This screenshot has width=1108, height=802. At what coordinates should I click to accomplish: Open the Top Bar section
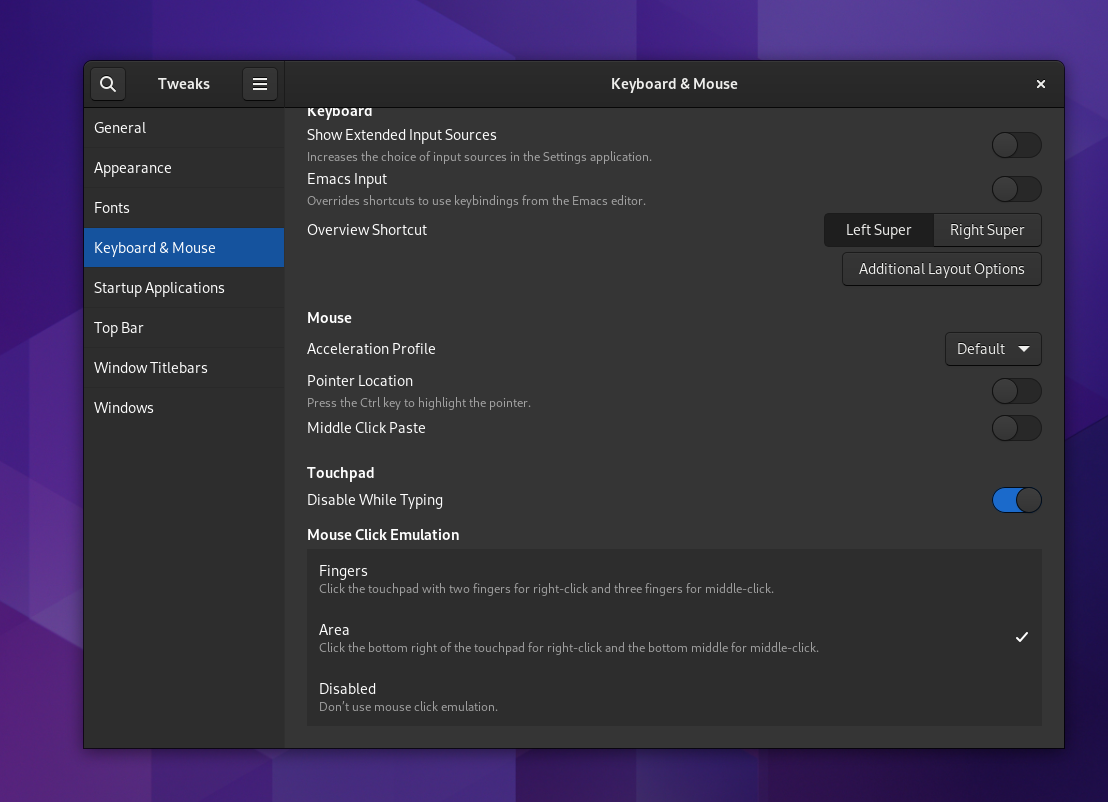[x=184, y=328]
